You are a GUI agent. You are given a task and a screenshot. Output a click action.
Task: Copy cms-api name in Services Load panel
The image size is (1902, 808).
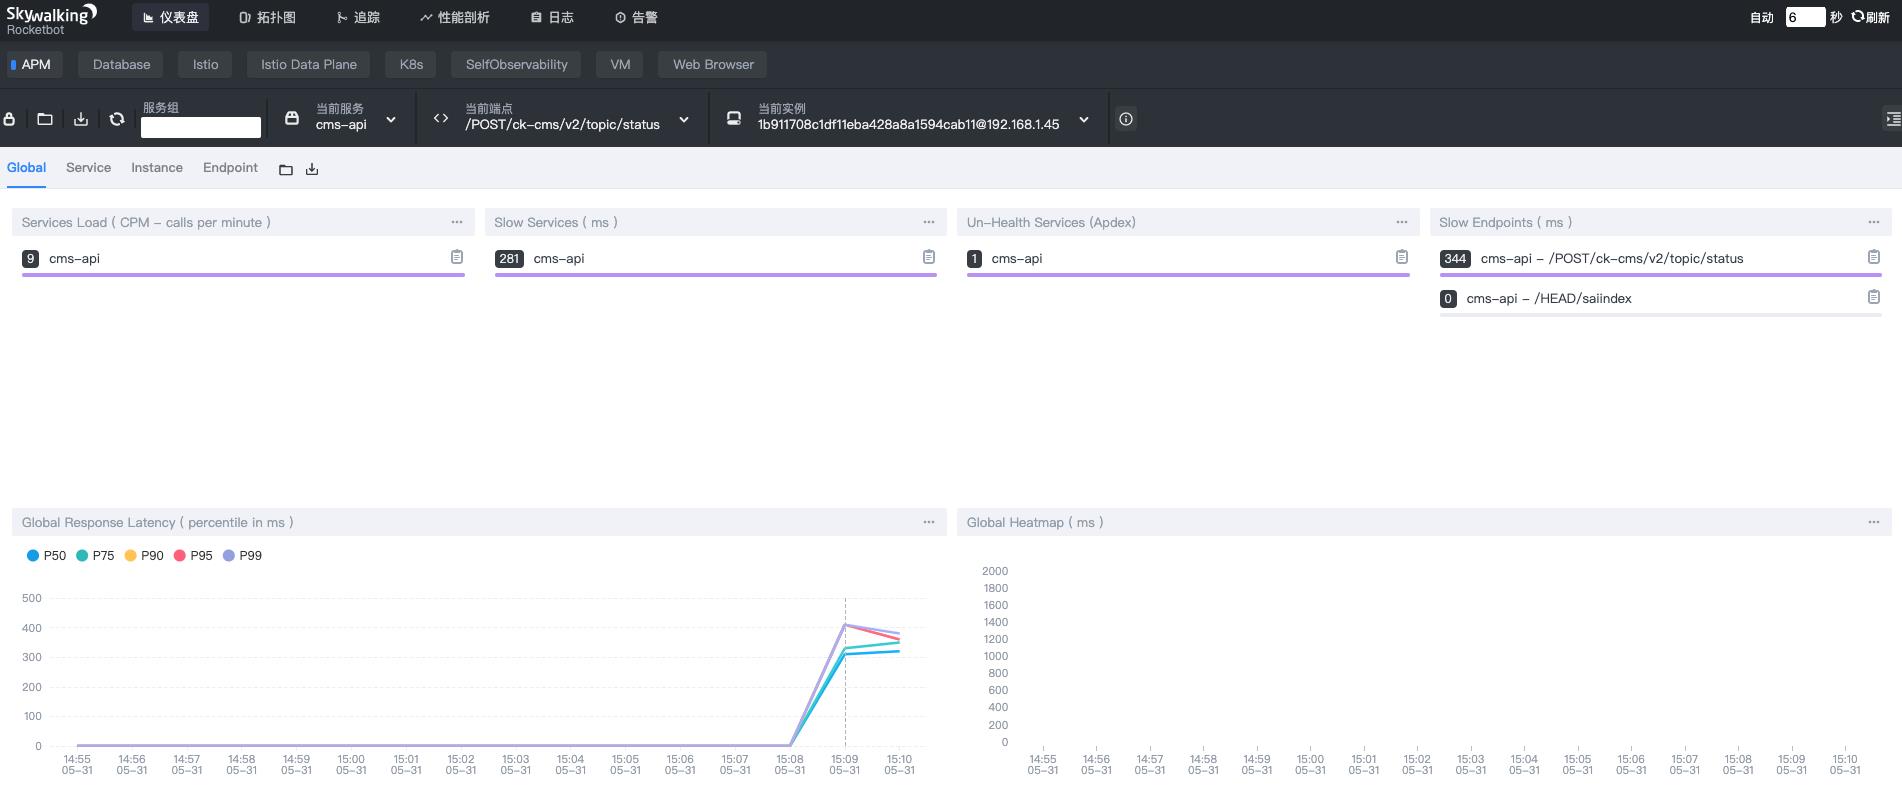point(457,257)
